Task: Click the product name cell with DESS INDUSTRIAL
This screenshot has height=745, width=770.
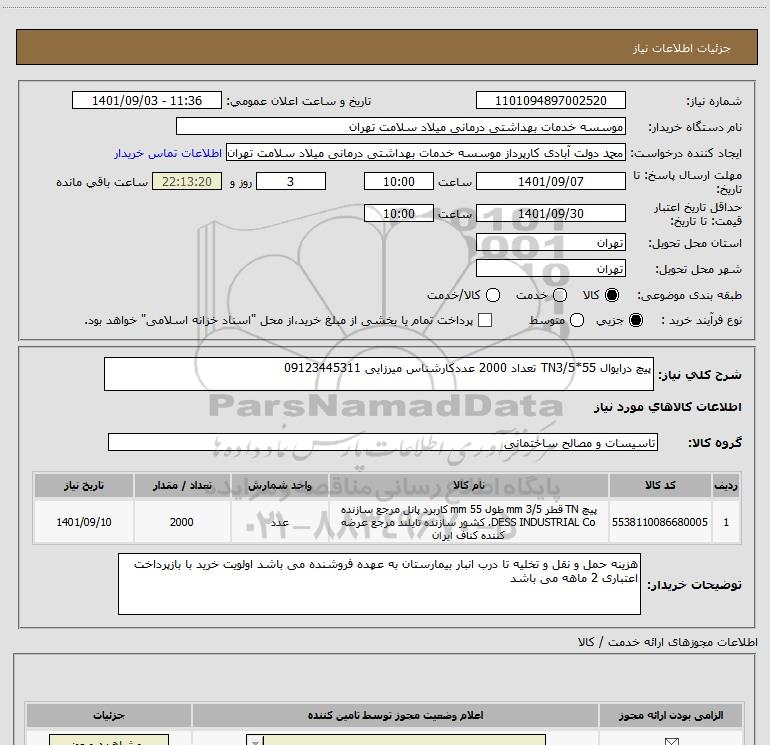Action: (x=468, y=522)
